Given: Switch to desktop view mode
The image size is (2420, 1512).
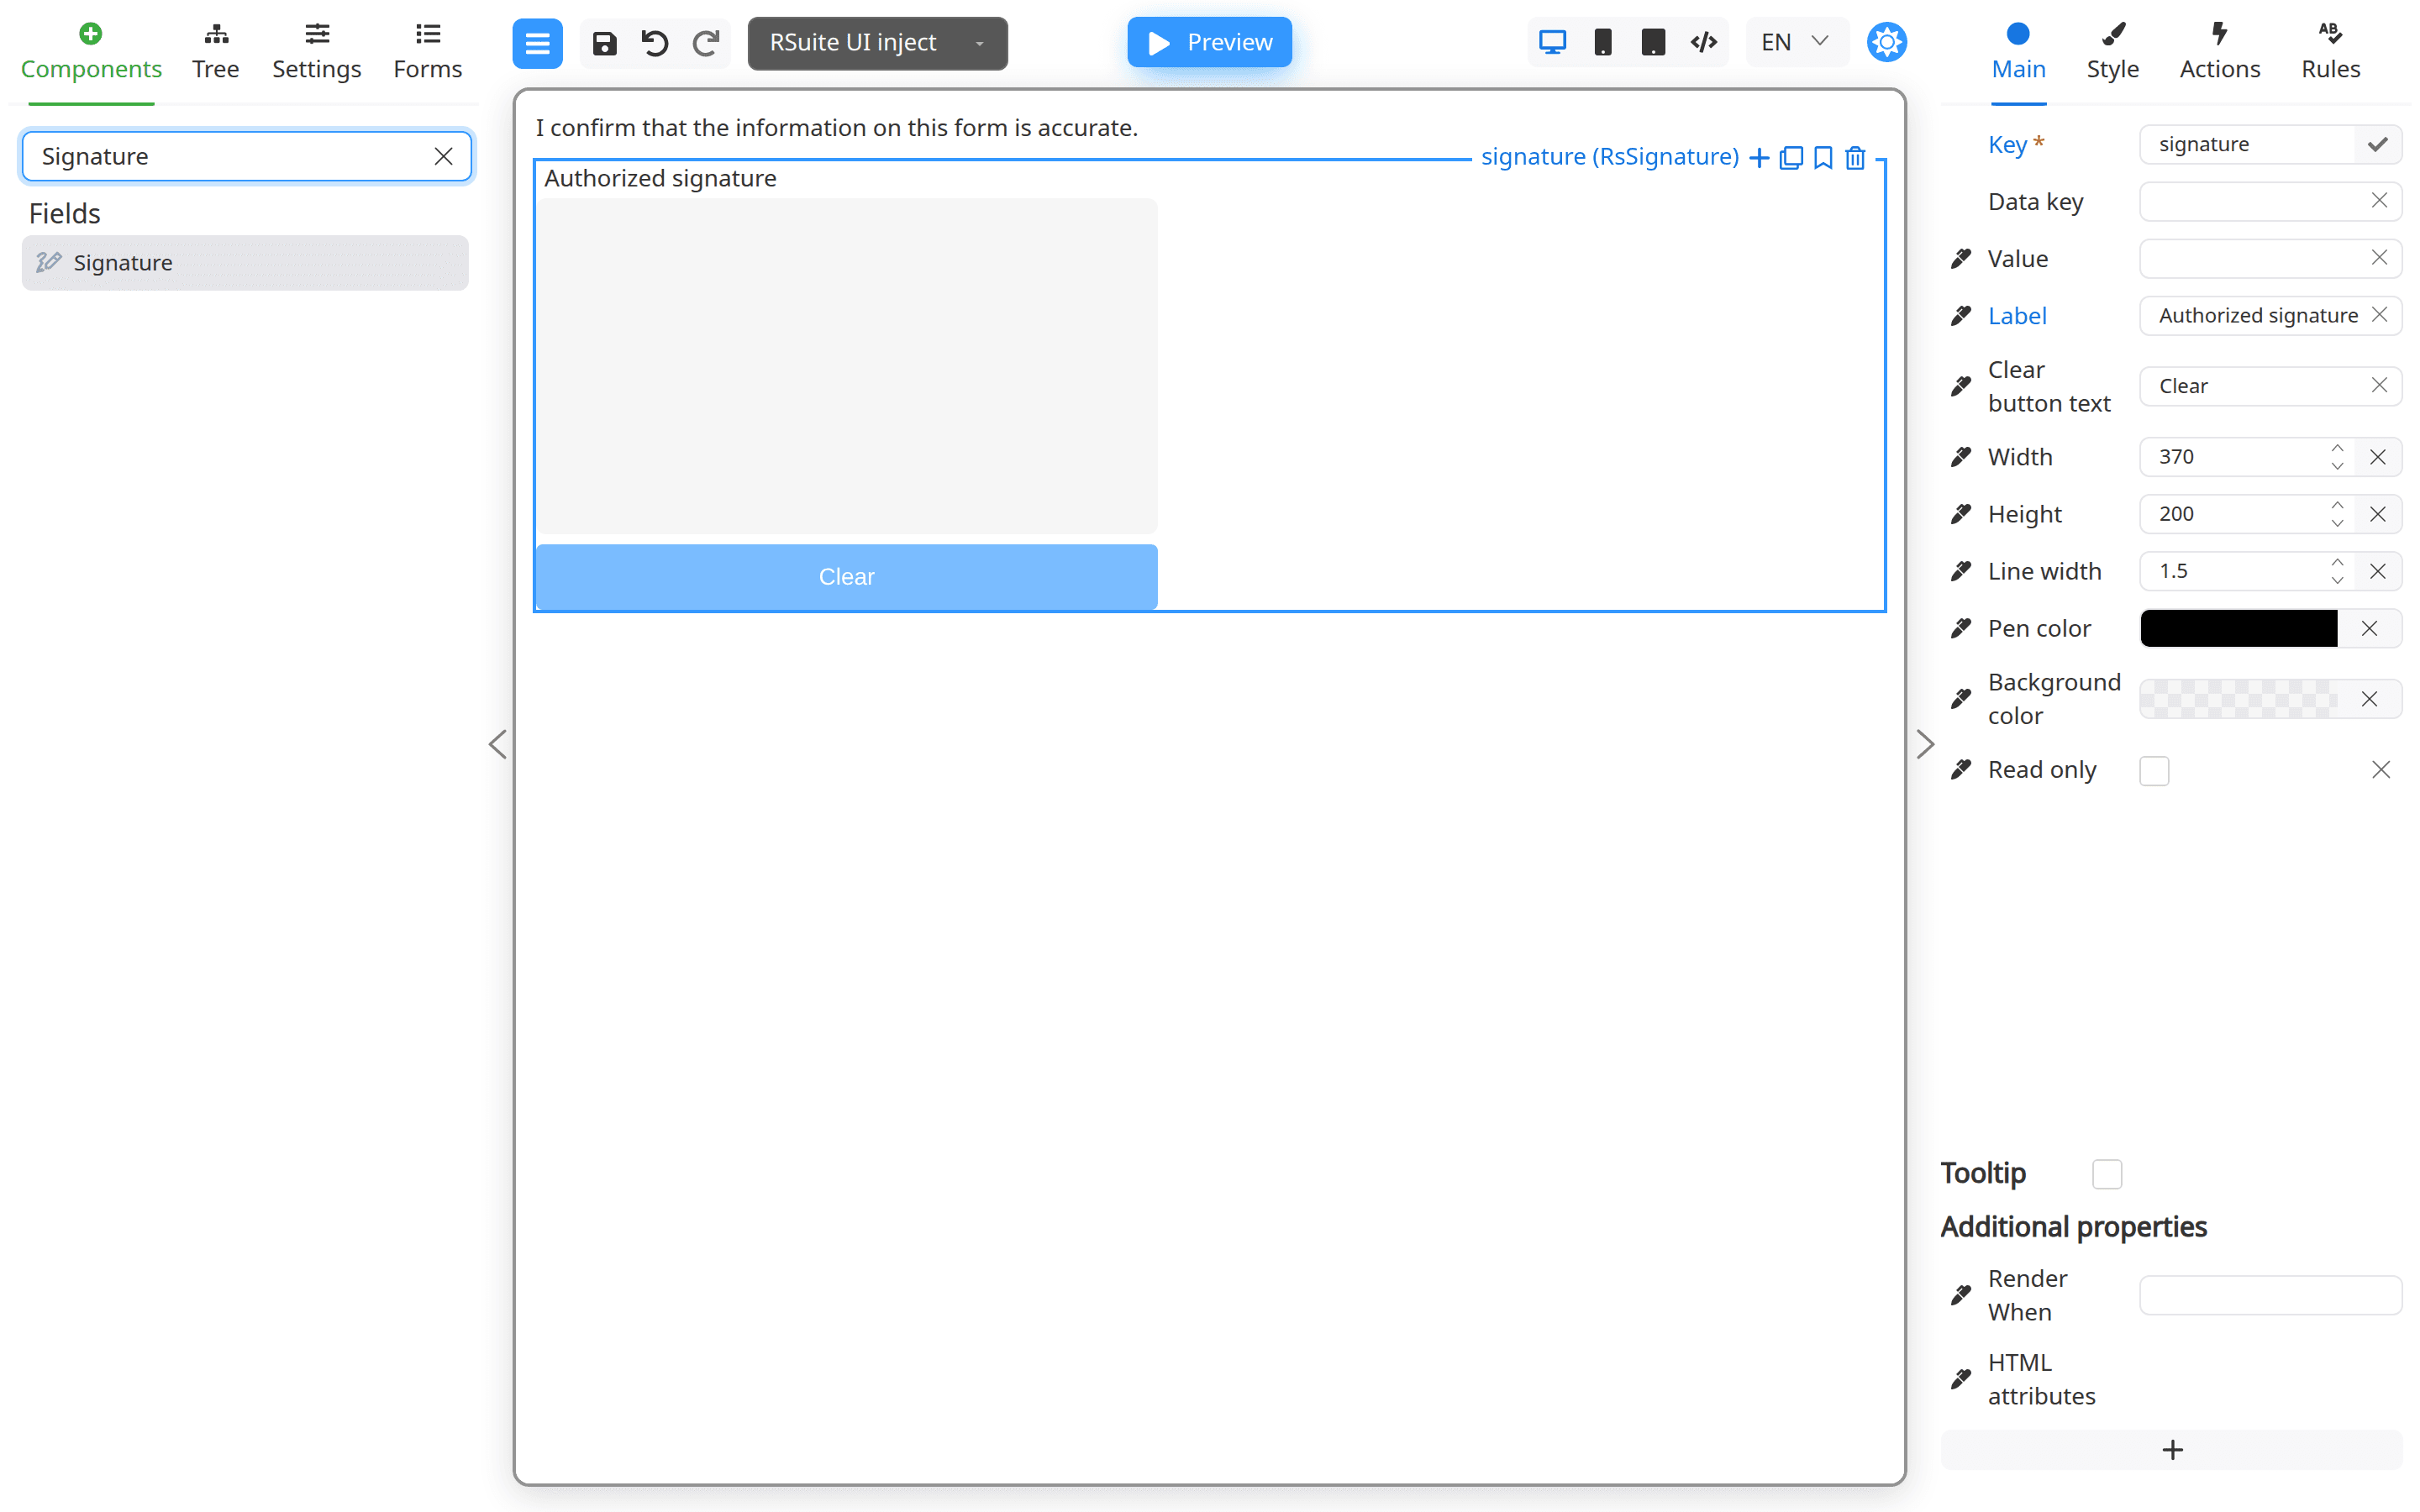Looking at the screenshot, I should (x=1552, y=42).
